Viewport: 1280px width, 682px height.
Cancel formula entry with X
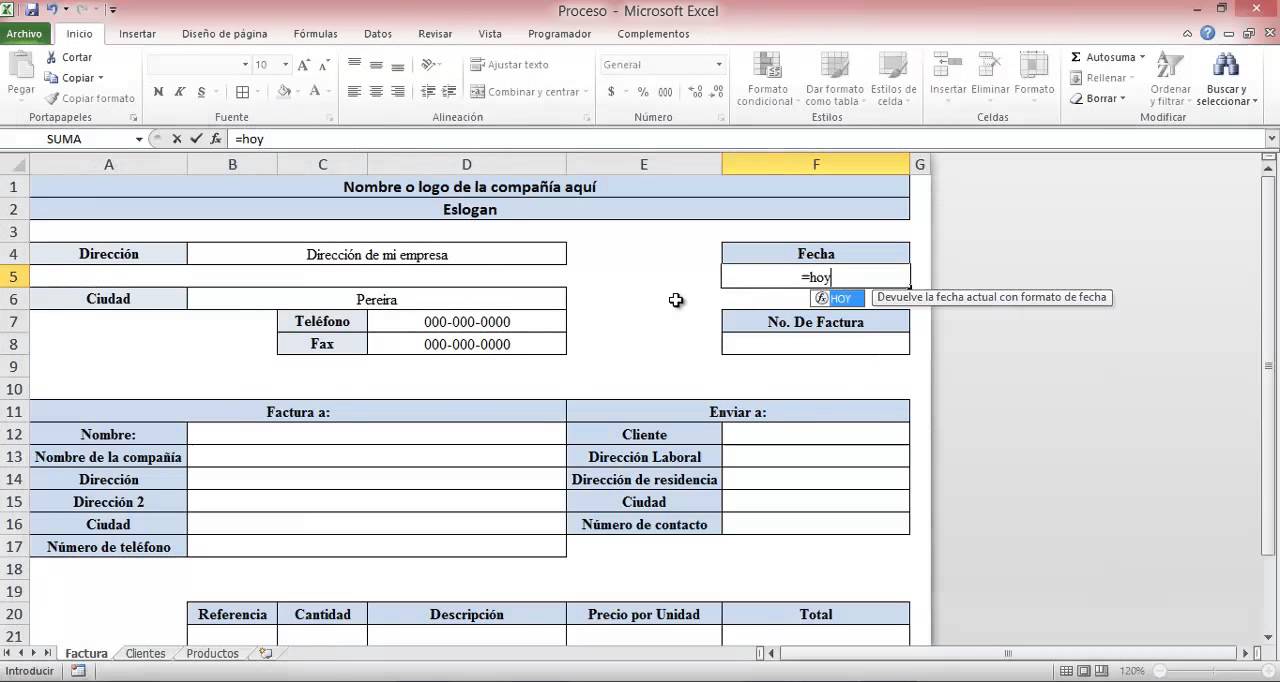[176, 139]
